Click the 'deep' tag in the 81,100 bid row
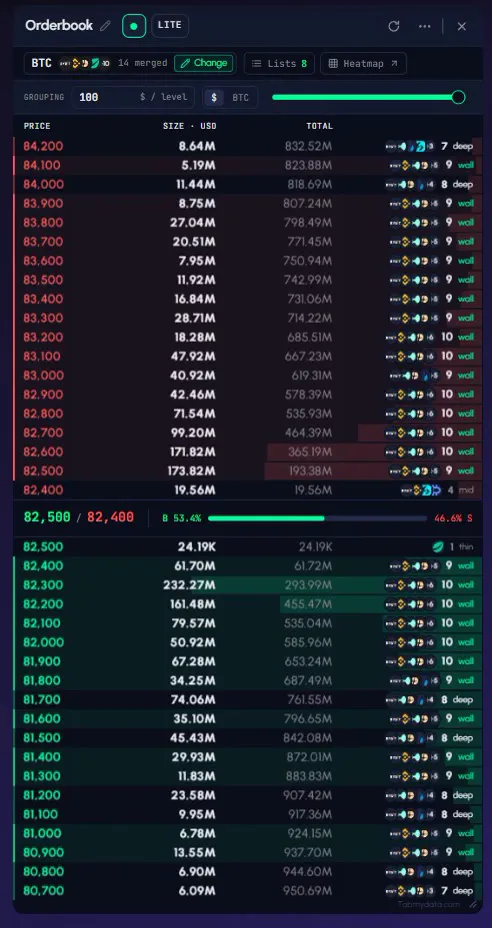The image size is (492, 928). (x=463, y=814)
